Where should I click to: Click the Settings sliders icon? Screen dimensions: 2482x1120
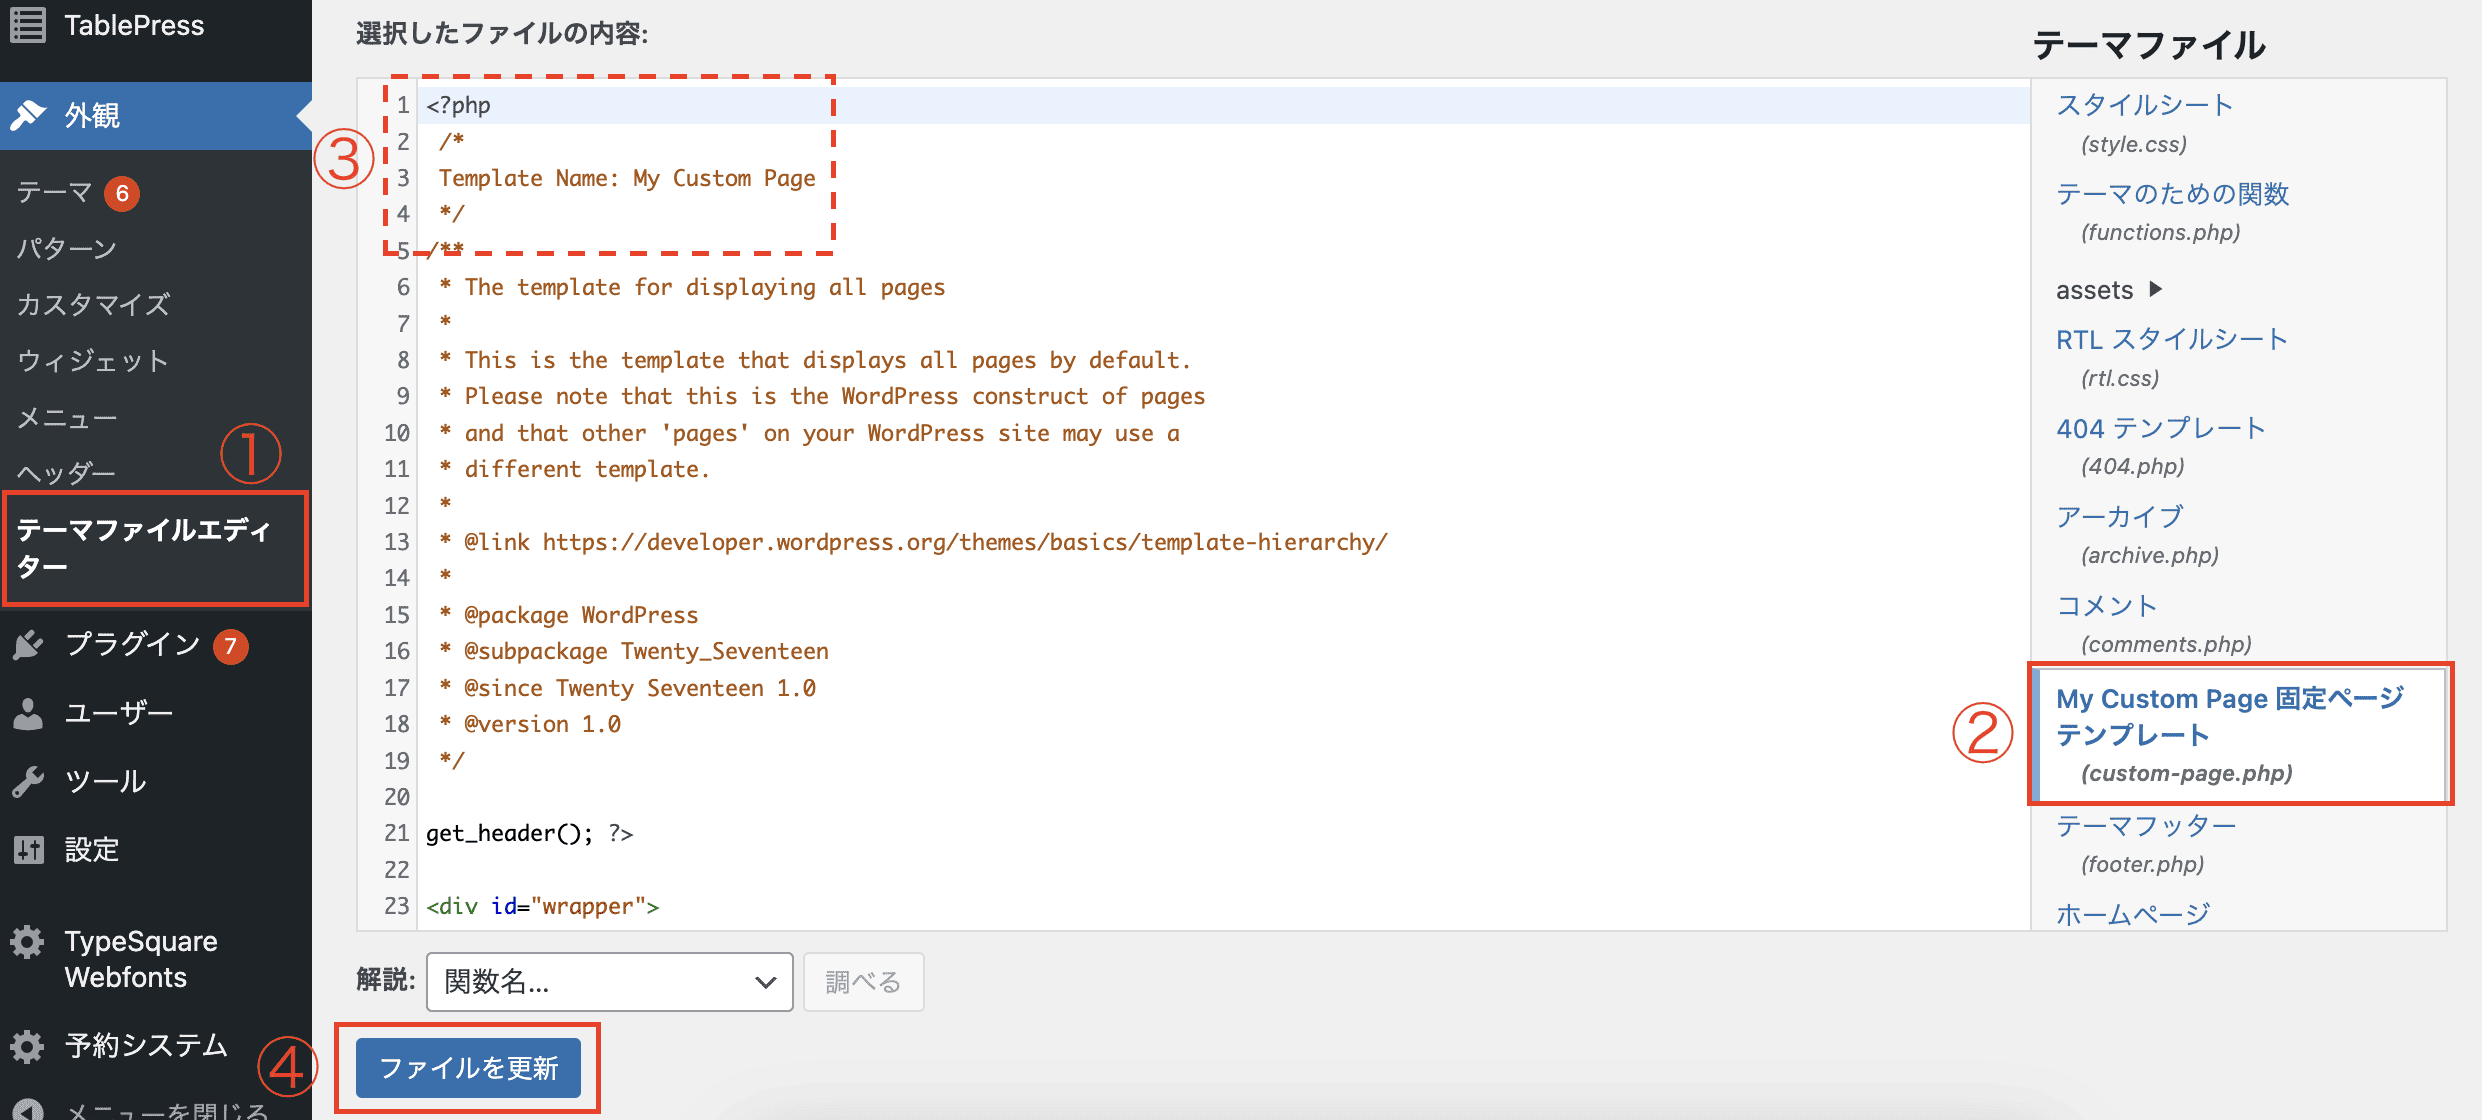[x=28, y=850]
